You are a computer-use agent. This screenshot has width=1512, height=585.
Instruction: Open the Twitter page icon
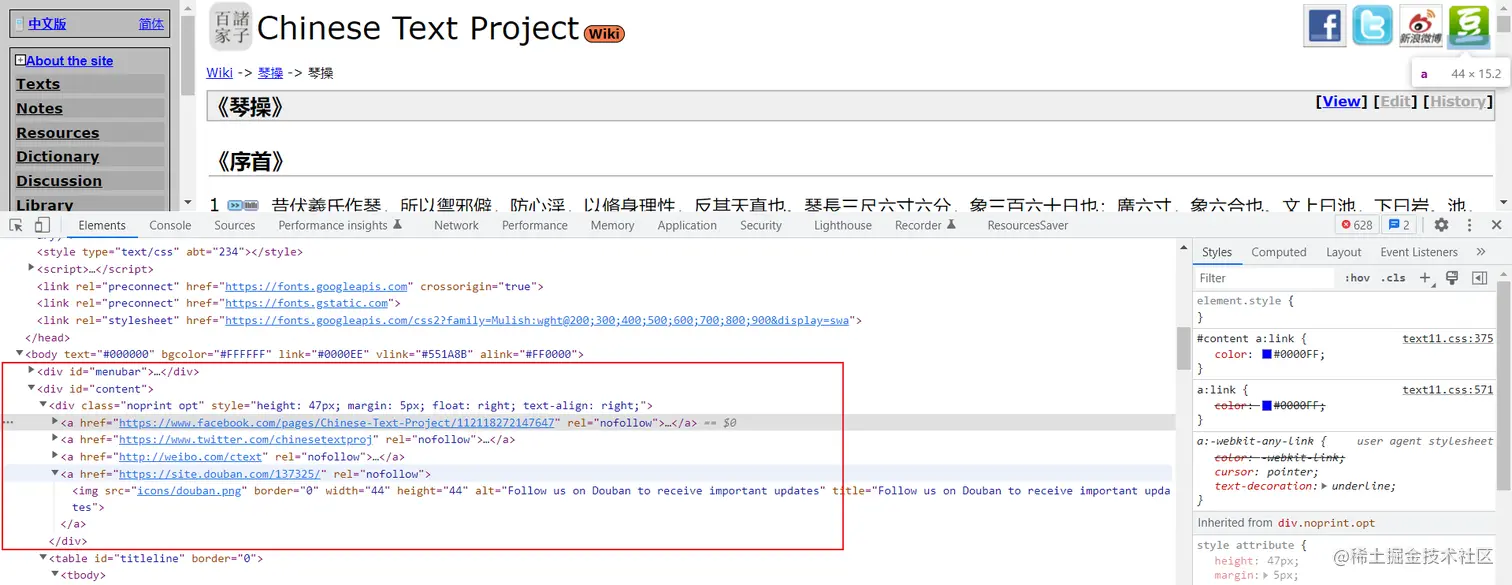[1373, 25]
